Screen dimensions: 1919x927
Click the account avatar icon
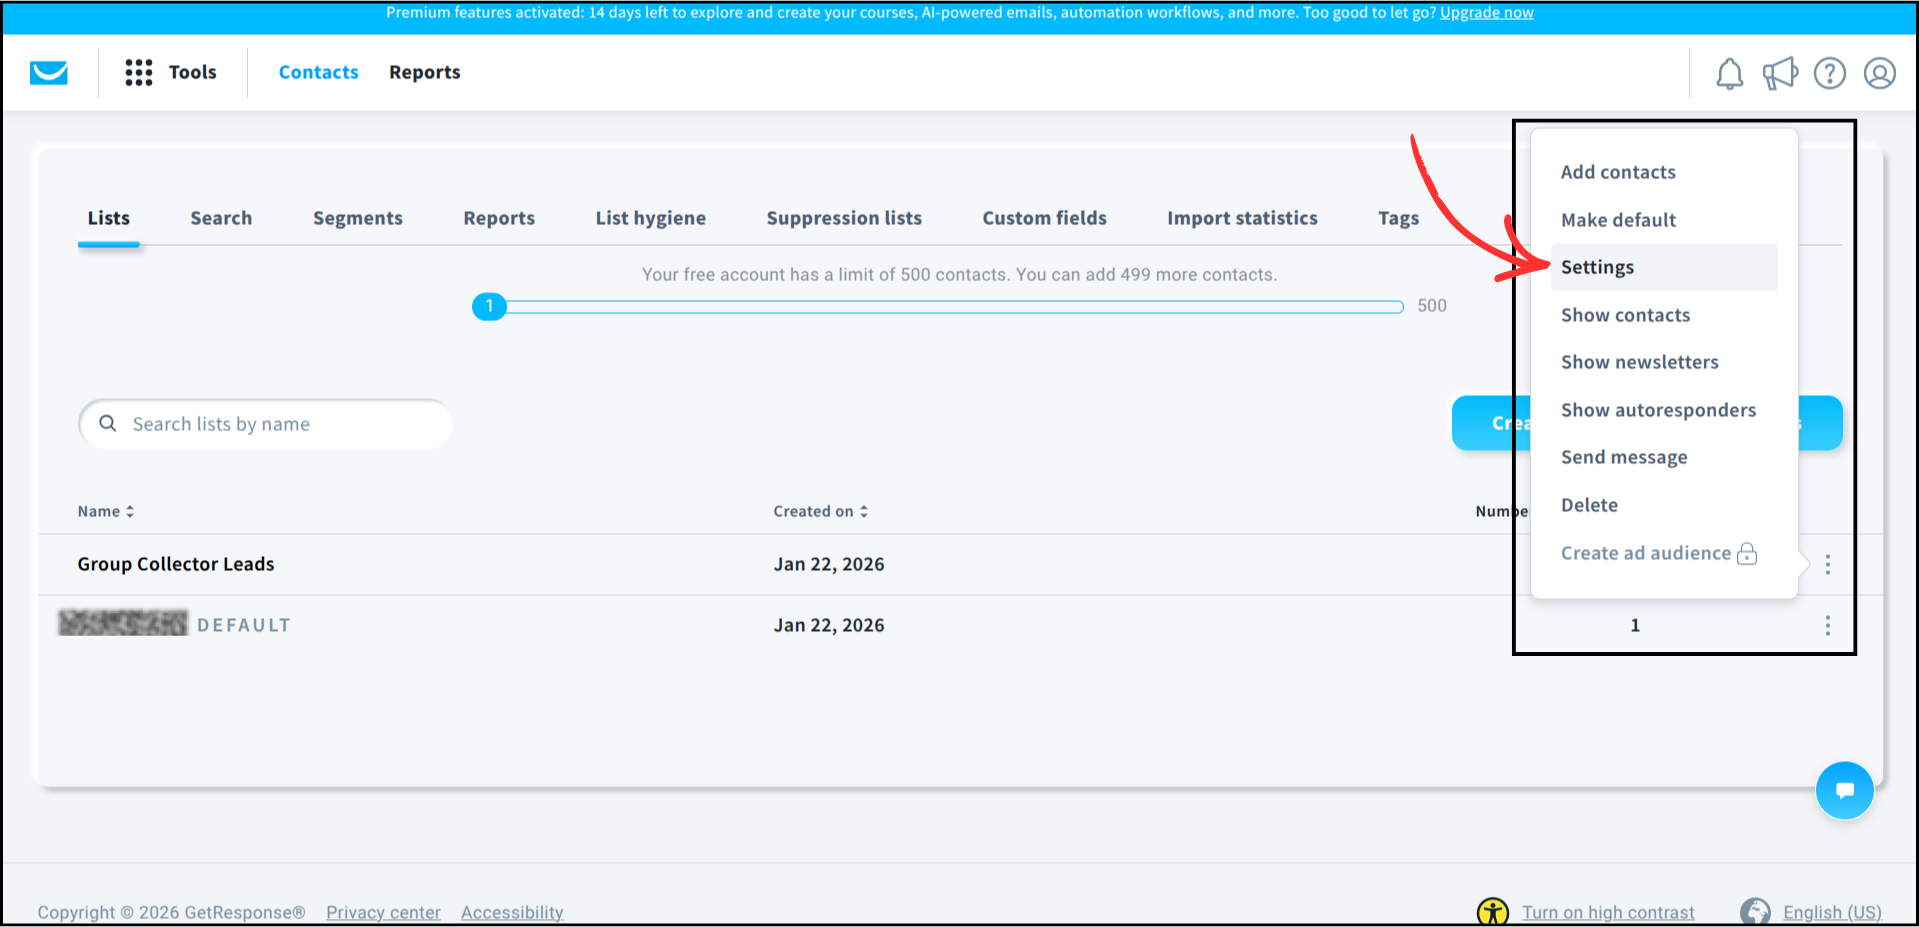1880,73
